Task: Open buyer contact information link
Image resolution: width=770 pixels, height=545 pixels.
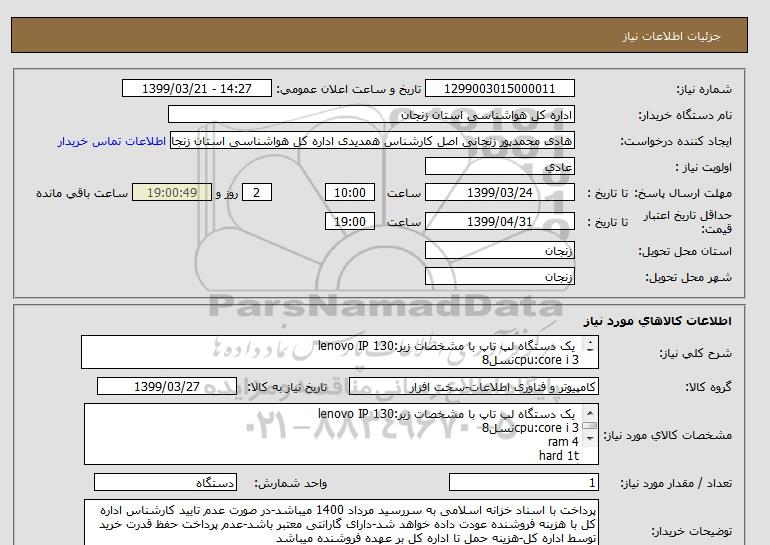Action: click(111, 141)
